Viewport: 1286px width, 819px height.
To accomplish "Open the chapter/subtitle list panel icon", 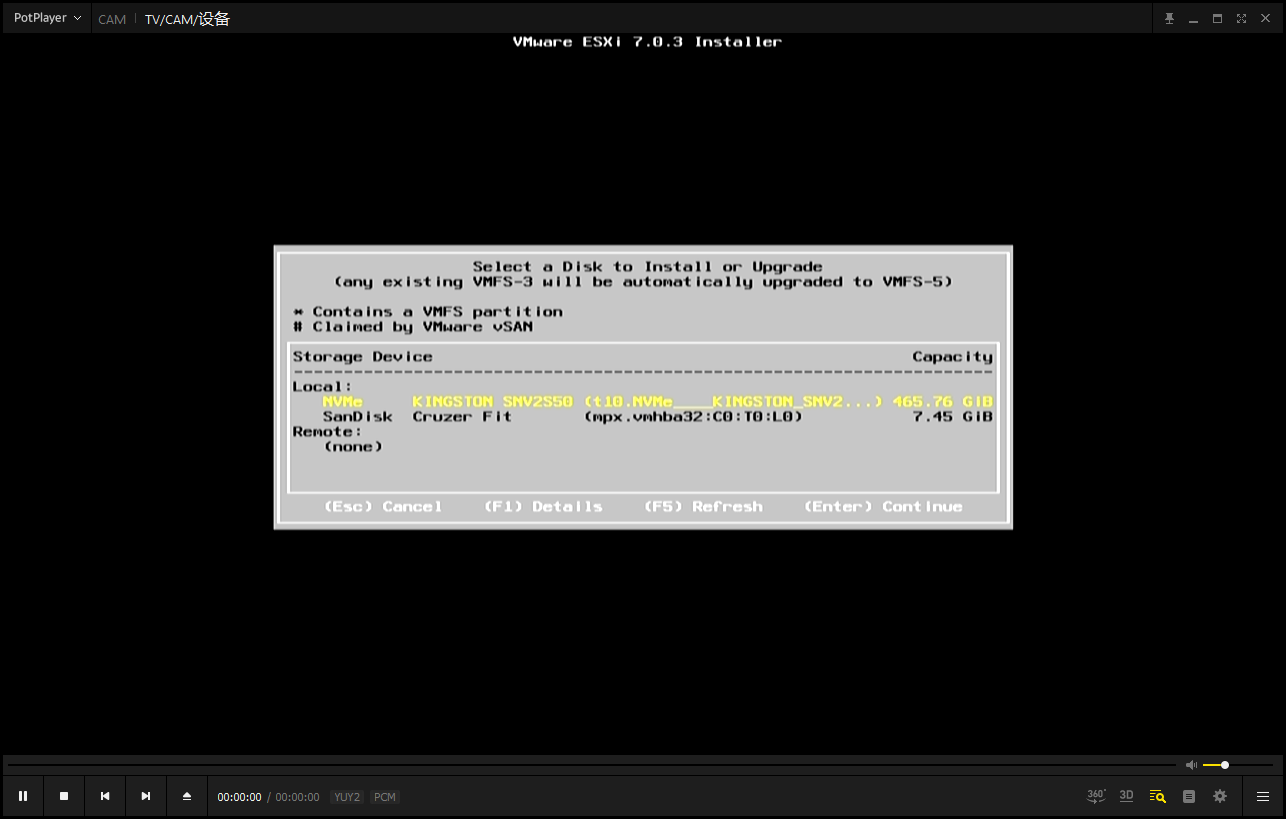I will [1189, 796].
